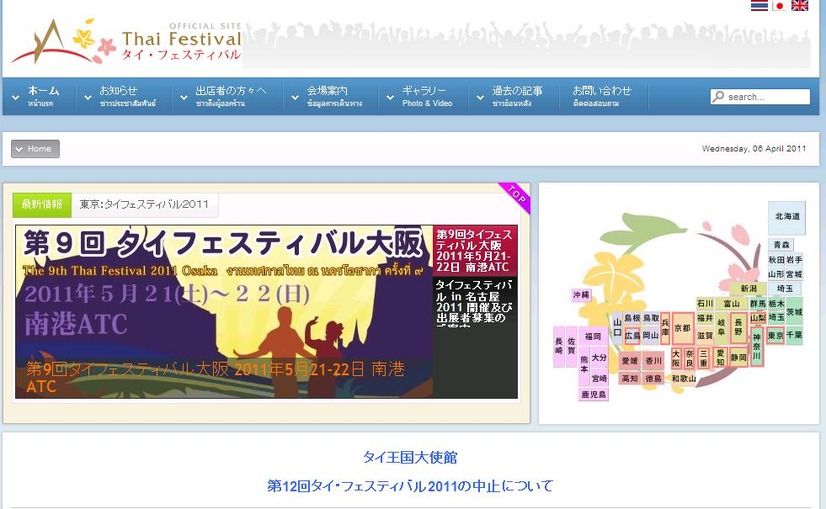Click the Home breadcrumb chevron arrow

point(19,149)
